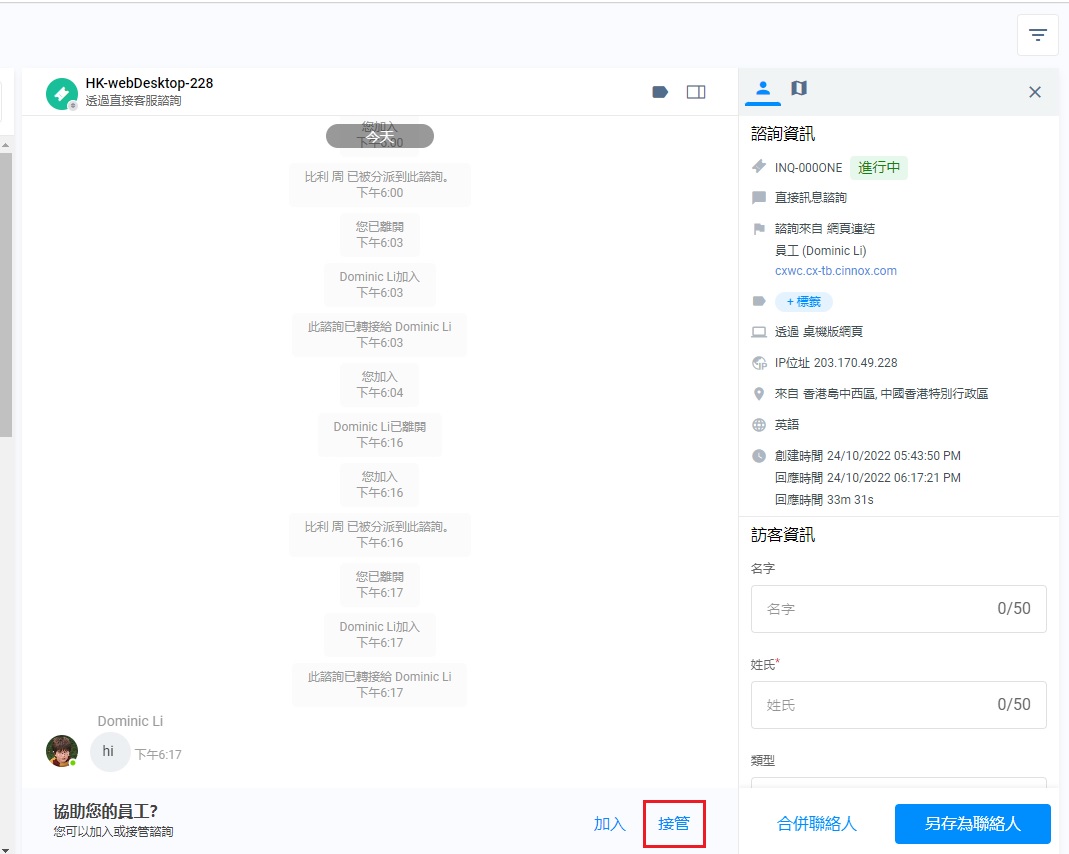Viewport: 1069px width, 854px height.
Task: Click 加入 to join the enquiry
Action: coord(609,824)
